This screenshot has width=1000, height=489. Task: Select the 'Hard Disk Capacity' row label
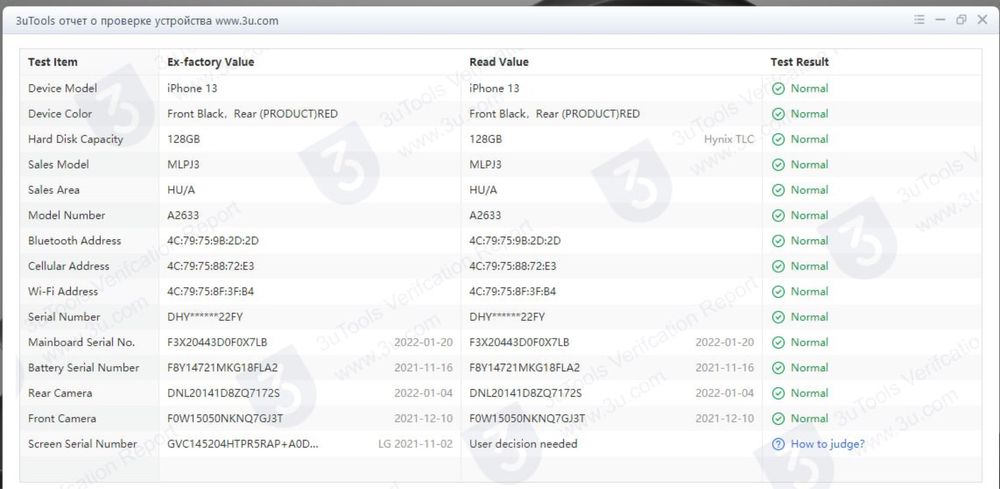pos(75,139)
